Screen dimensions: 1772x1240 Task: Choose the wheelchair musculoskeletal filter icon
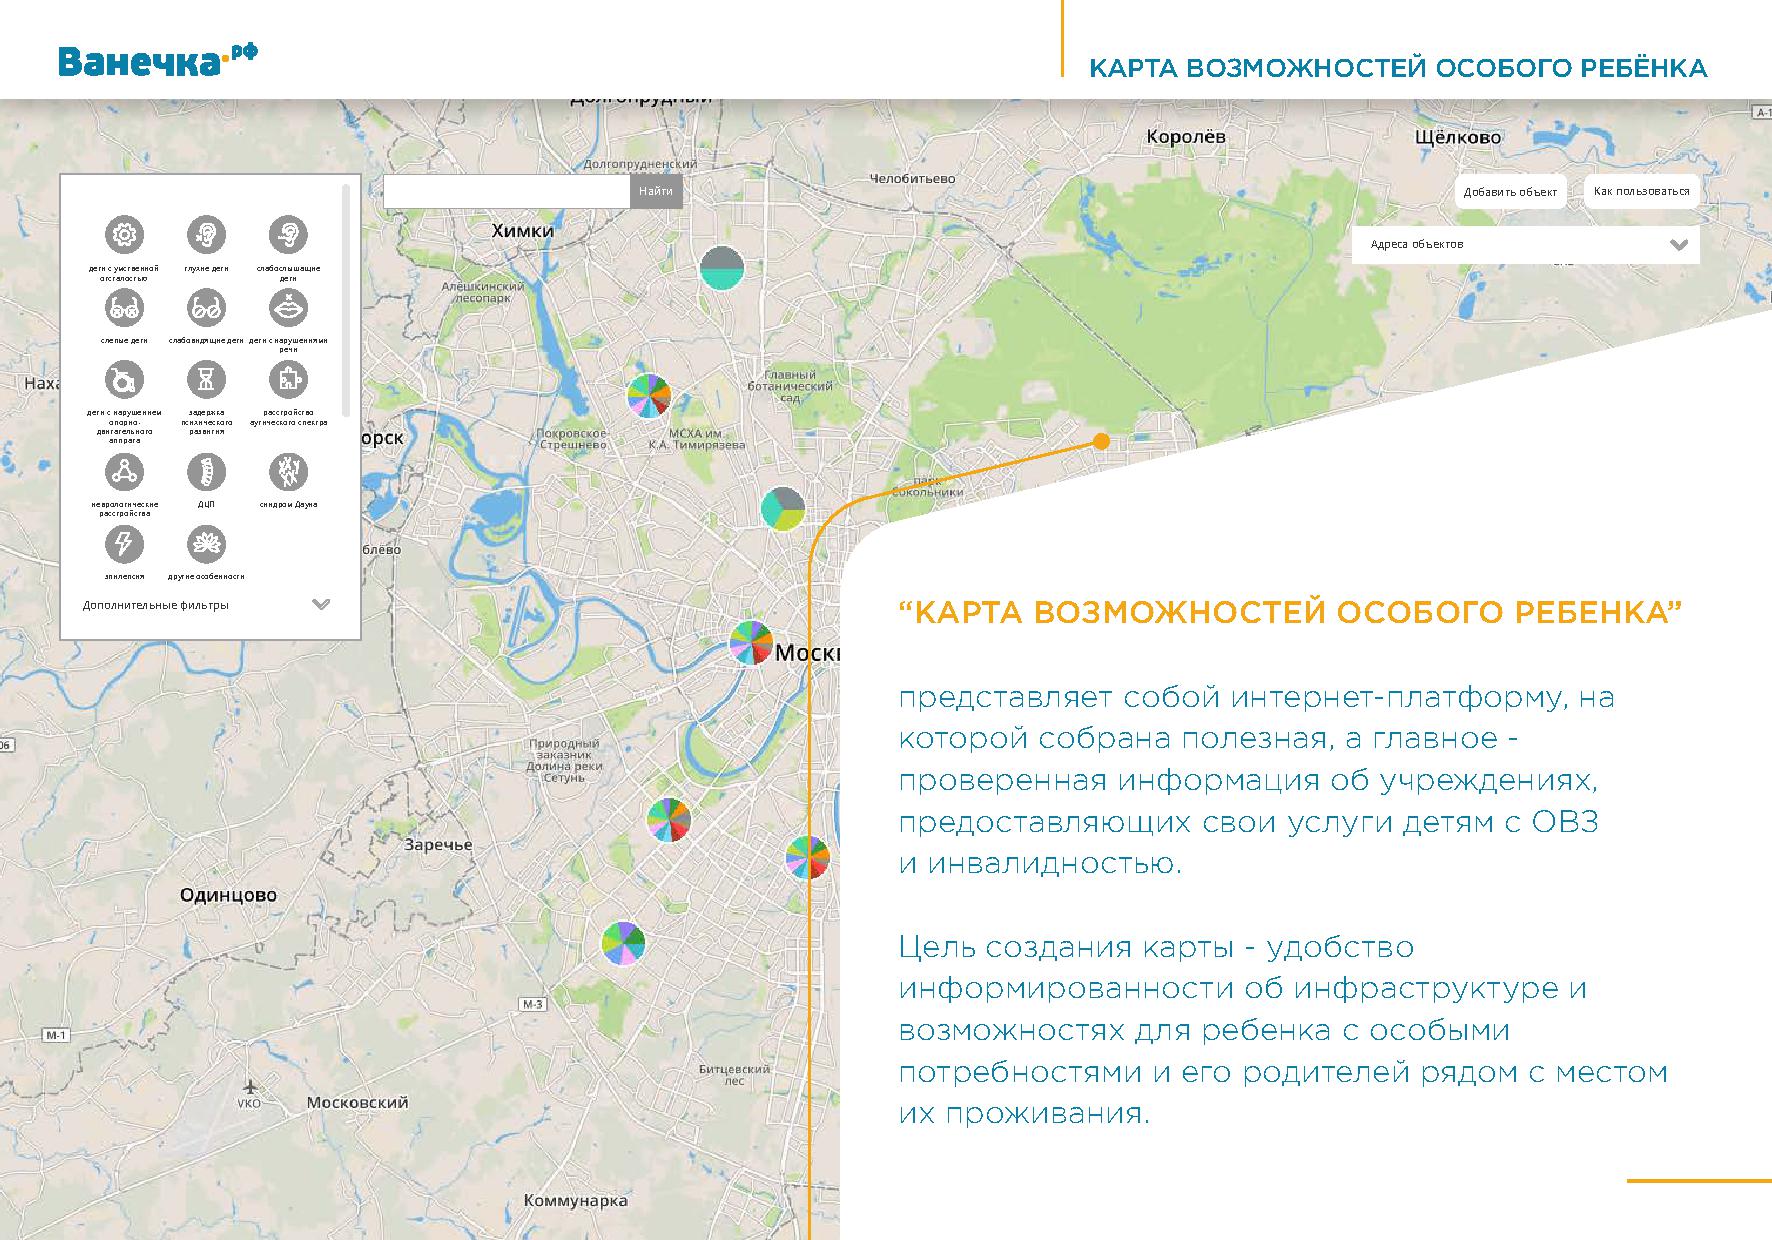[124, 380]
